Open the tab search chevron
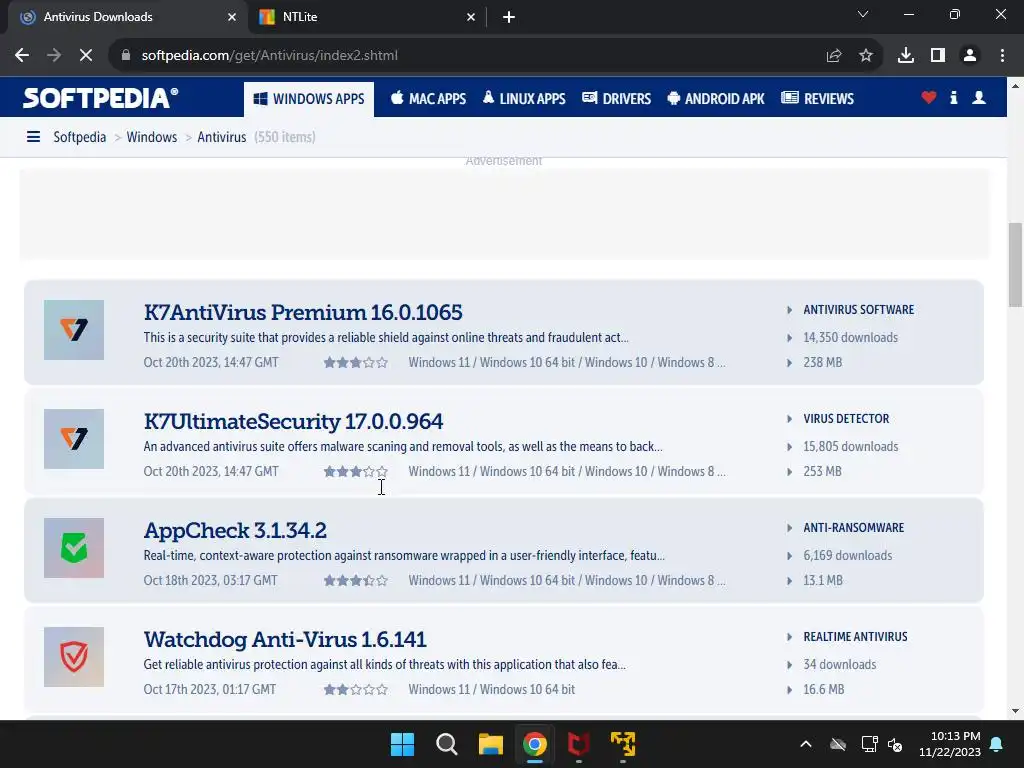Viewport: 1024px width, 768px height. pyautogui.click(x=863, y=14)
